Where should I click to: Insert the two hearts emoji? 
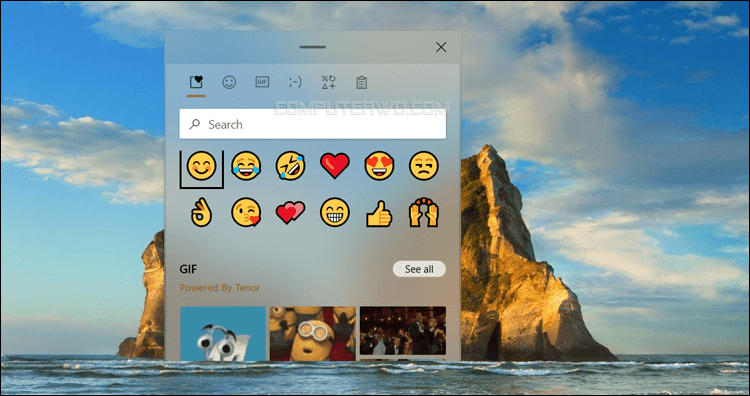tap(290, 212)
